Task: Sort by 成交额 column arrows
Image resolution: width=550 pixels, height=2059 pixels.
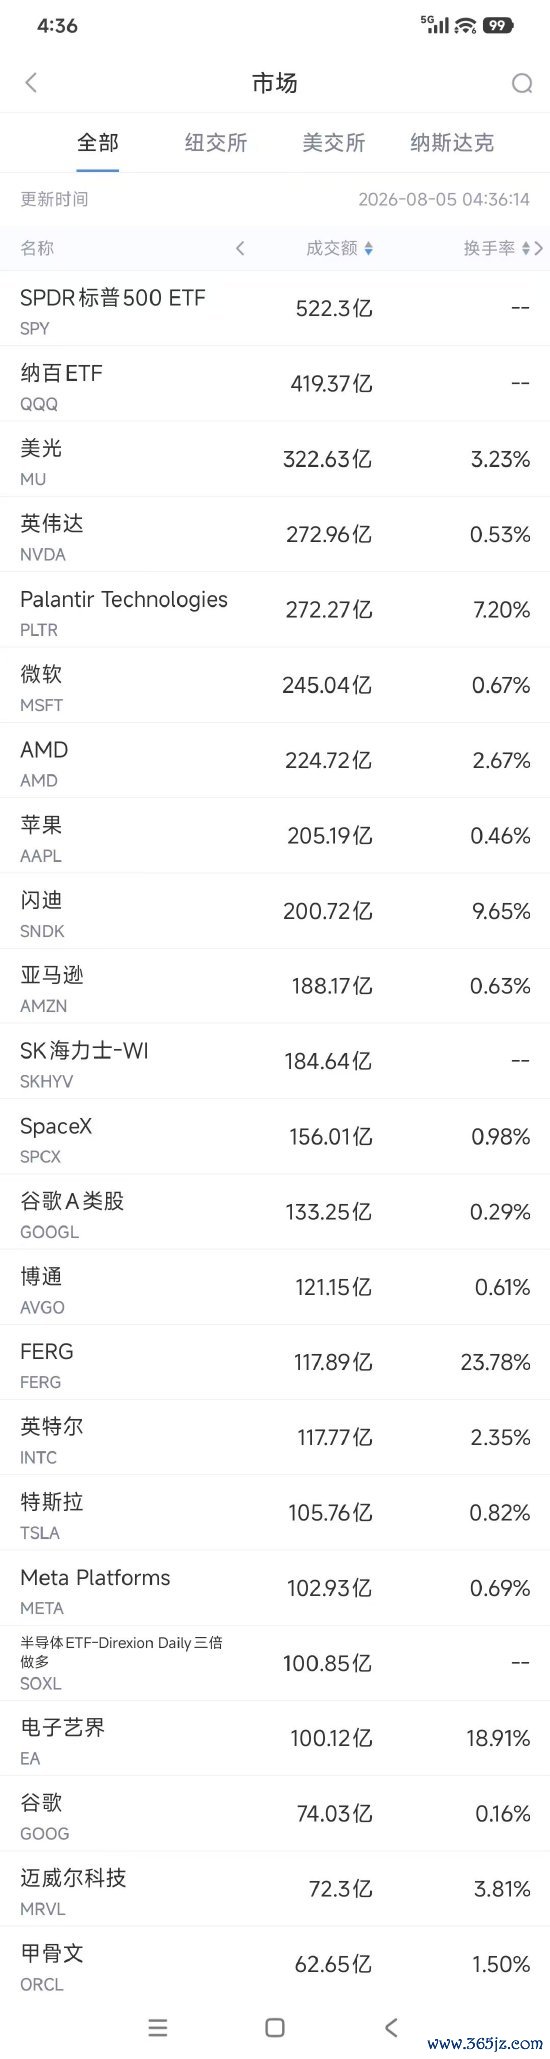Action: (368, 248)
